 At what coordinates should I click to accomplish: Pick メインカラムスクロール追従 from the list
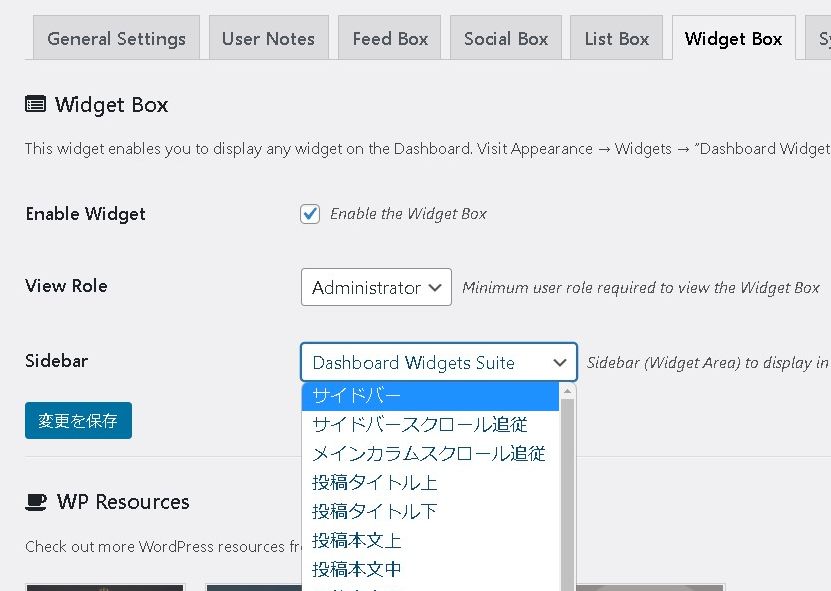point(430,454)
